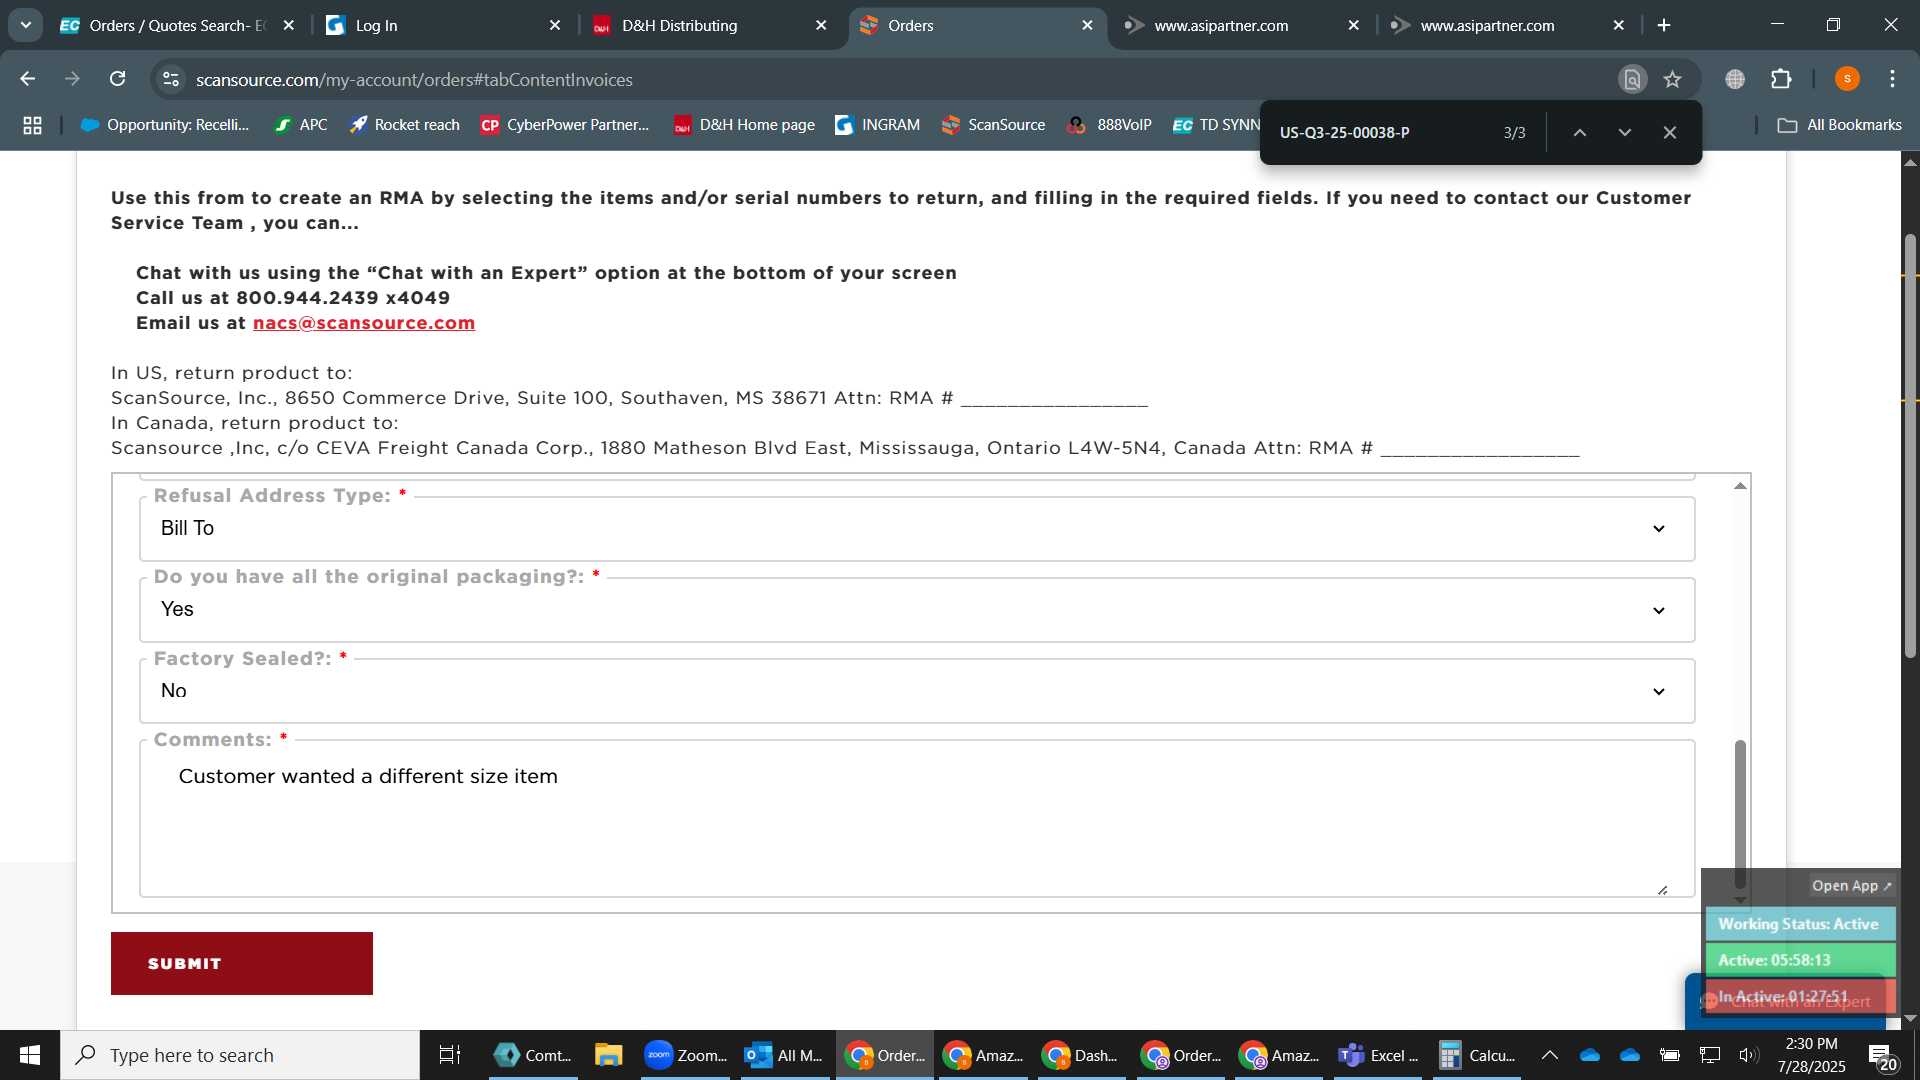Open Rocket reach bookmark
Viewport: 1920px width, 1080px height.
(x=405, y=125)
